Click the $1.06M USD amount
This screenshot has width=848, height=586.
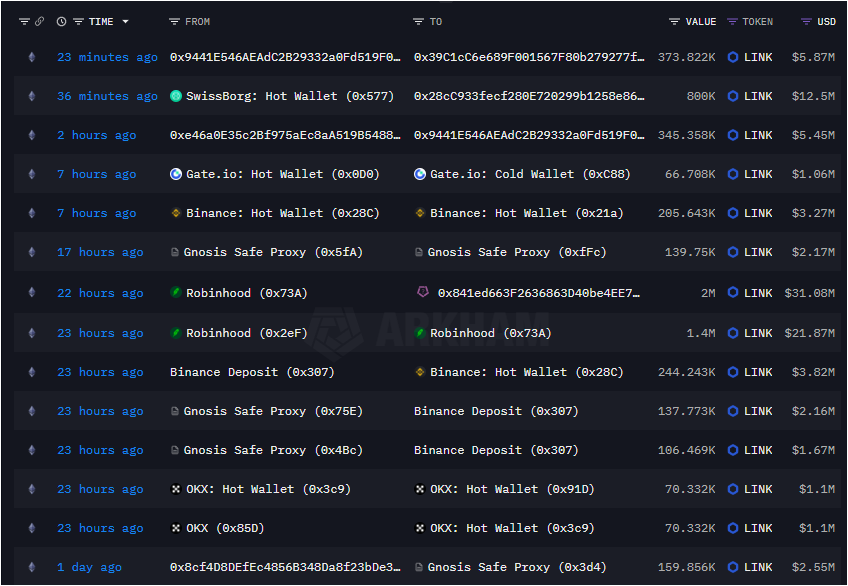pos(813,174)
